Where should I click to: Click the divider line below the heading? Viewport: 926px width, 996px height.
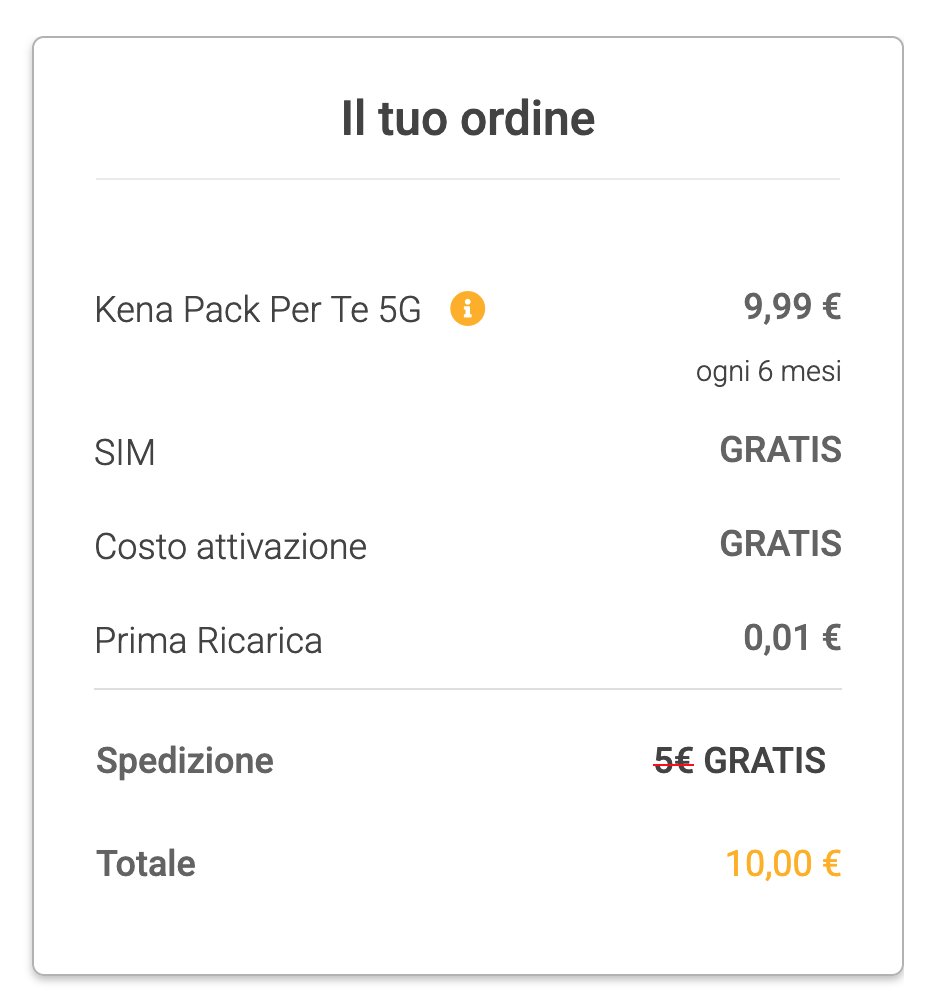[467, 180]
